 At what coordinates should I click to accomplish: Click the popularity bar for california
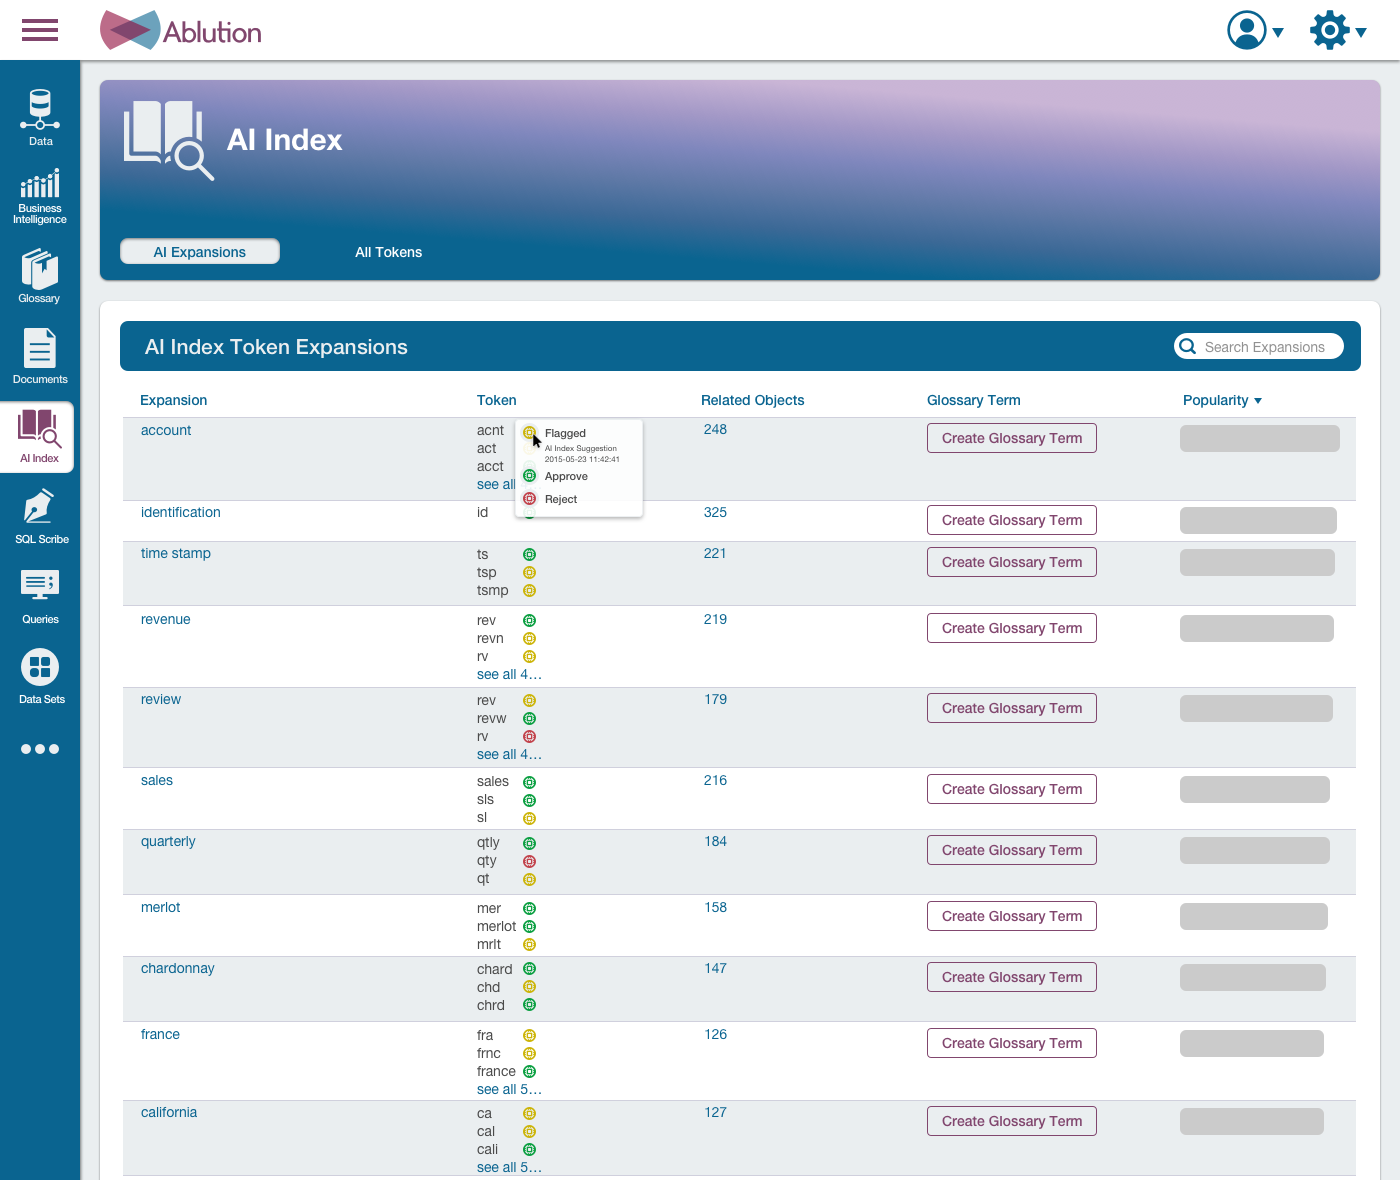tap(1252, 1121)
